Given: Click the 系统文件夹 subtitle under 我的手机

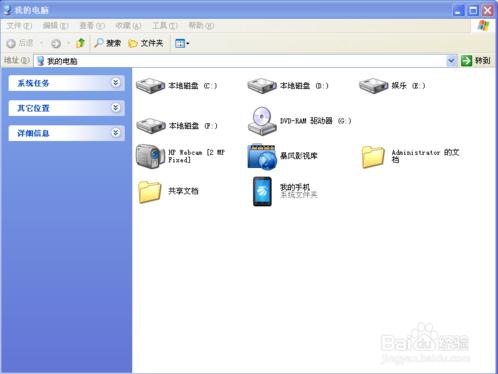Looking at the screenshot, I should [x=299, y=195].
